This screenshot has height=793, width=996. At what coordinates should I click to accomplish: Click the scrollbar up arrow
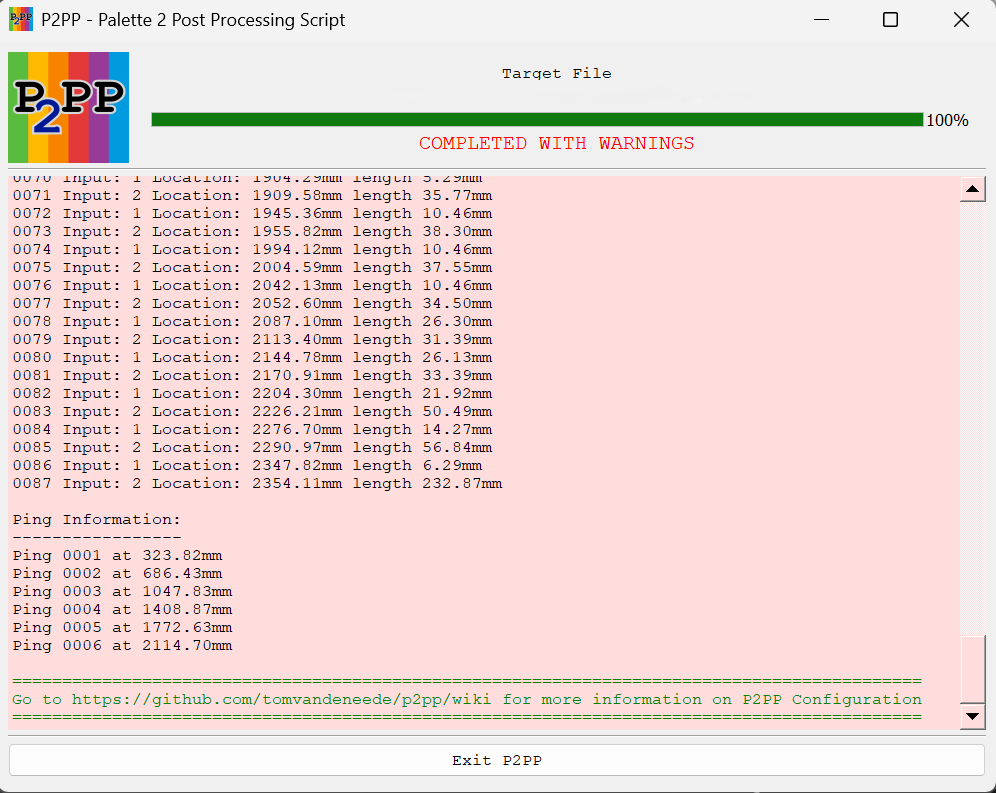click(972, 188)
